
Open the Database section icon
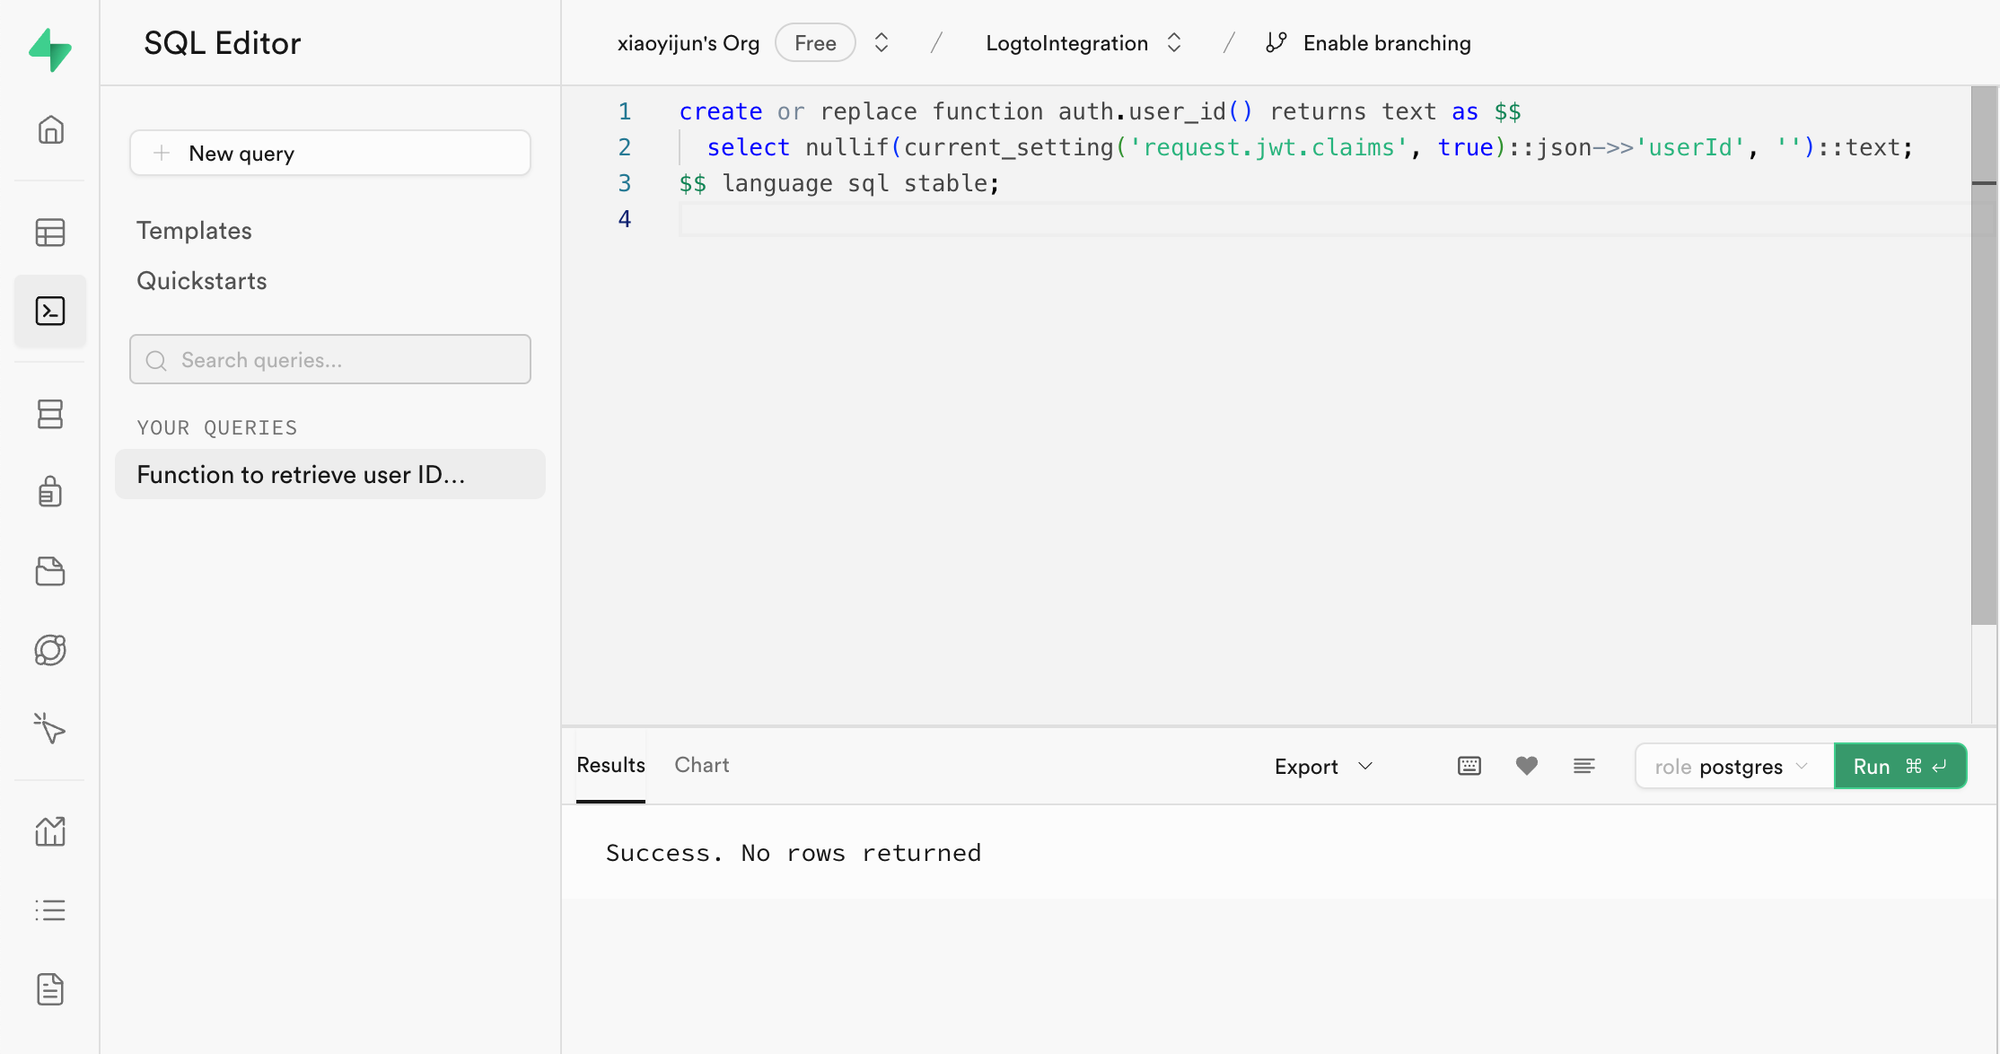[x=50, y=414]
